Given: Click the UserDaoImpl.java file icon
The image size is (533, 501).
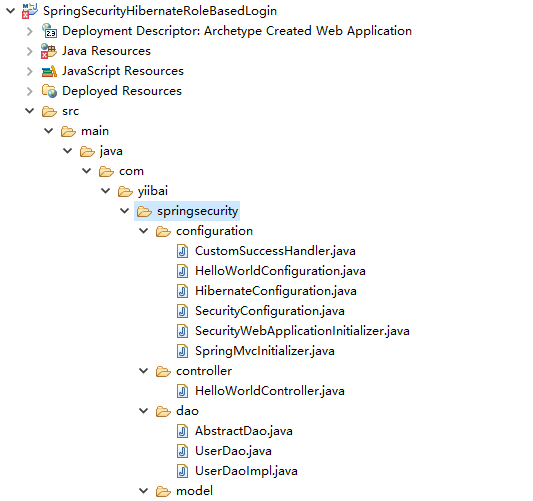Looking at the screenshot, I should (183, 471).
